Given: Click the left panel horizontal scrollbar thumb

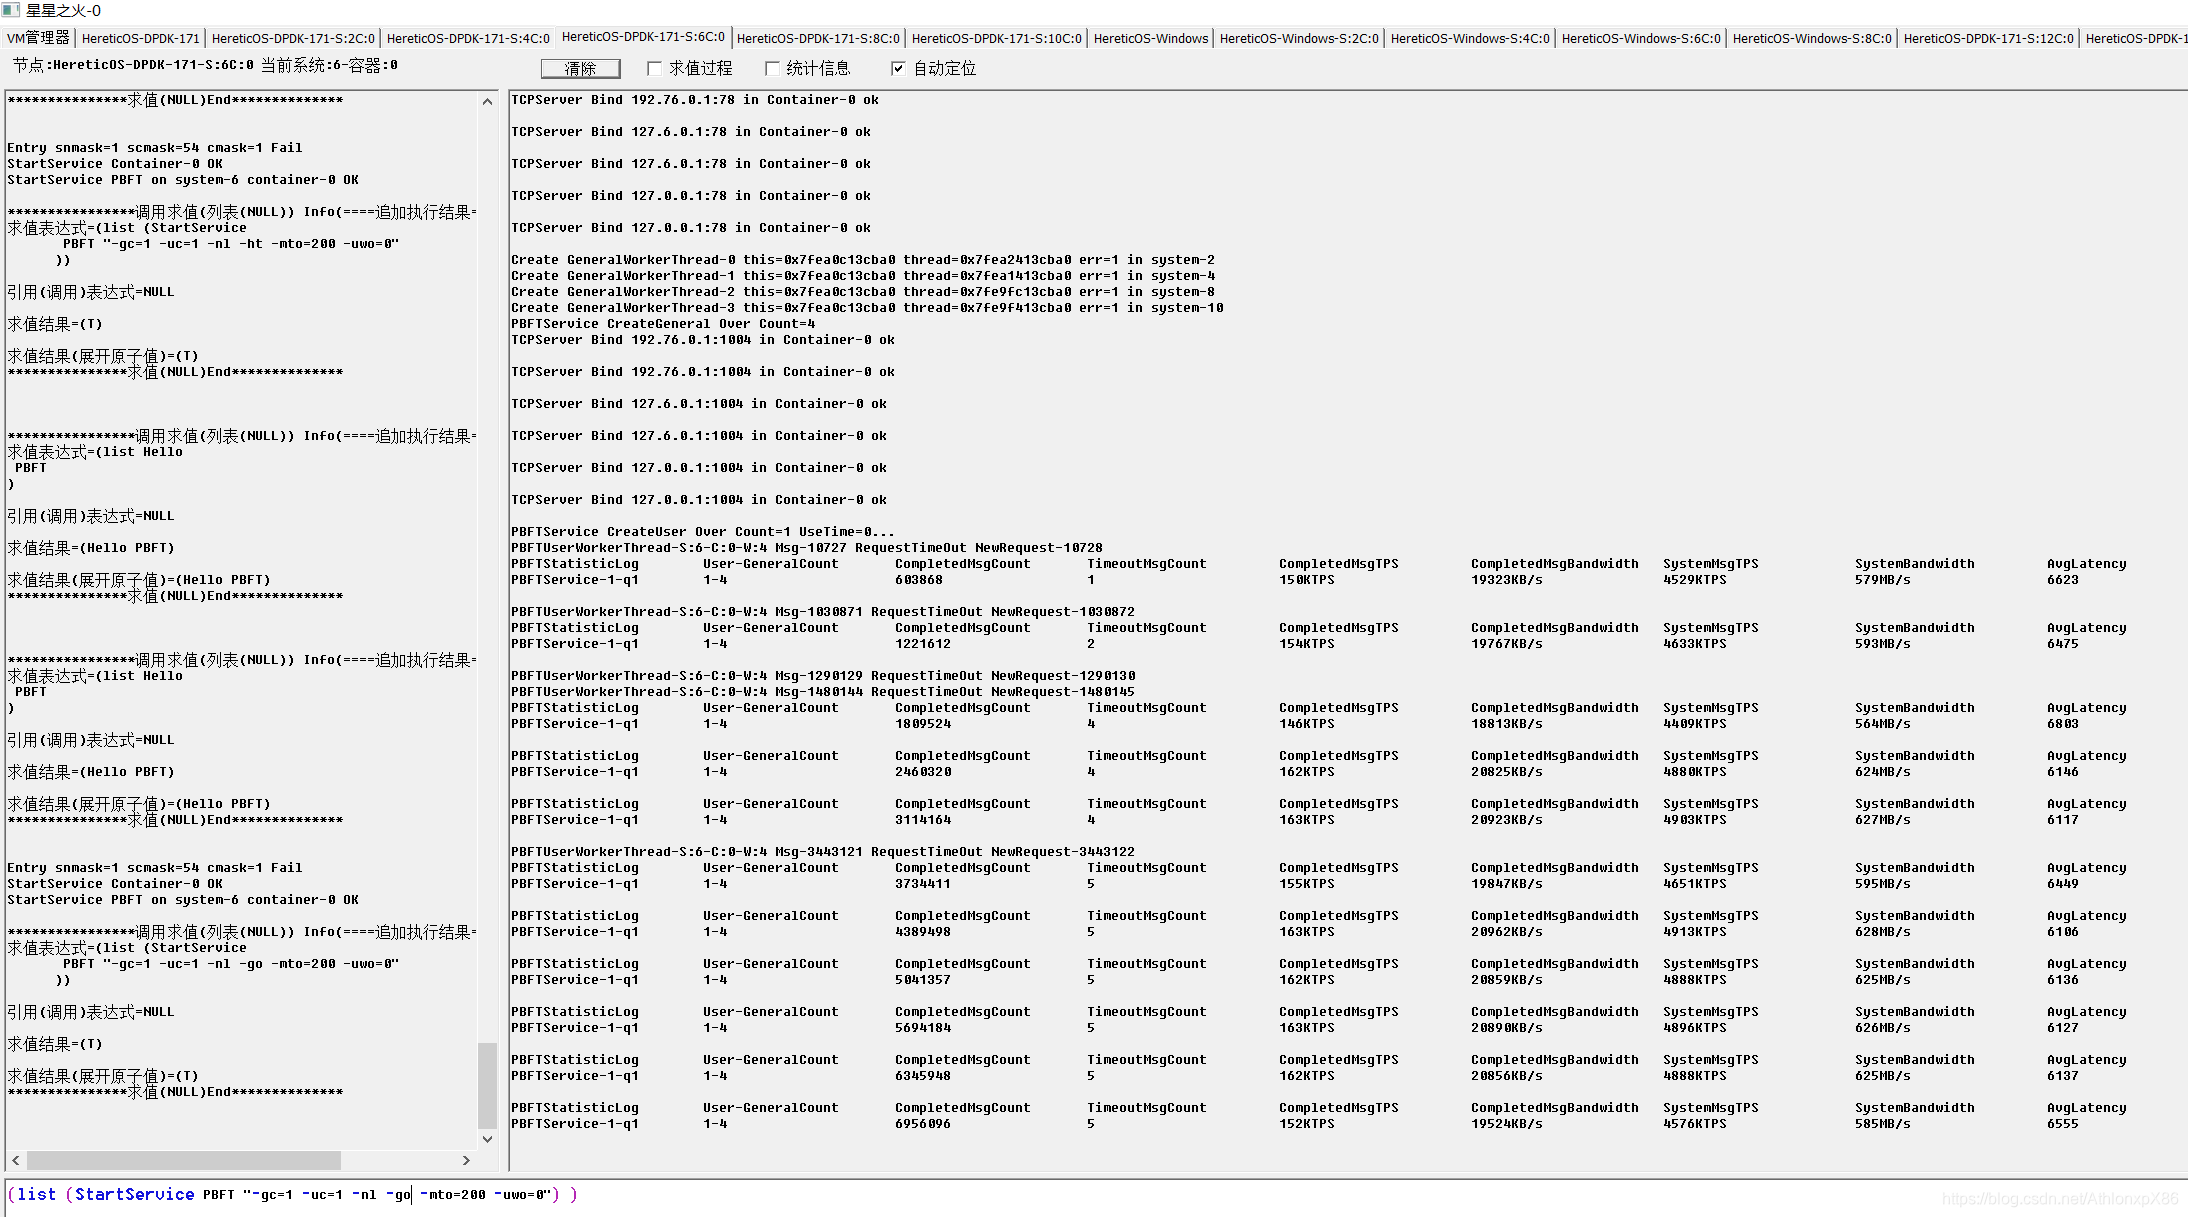Looking at the screenshot, I should 184,1160.
